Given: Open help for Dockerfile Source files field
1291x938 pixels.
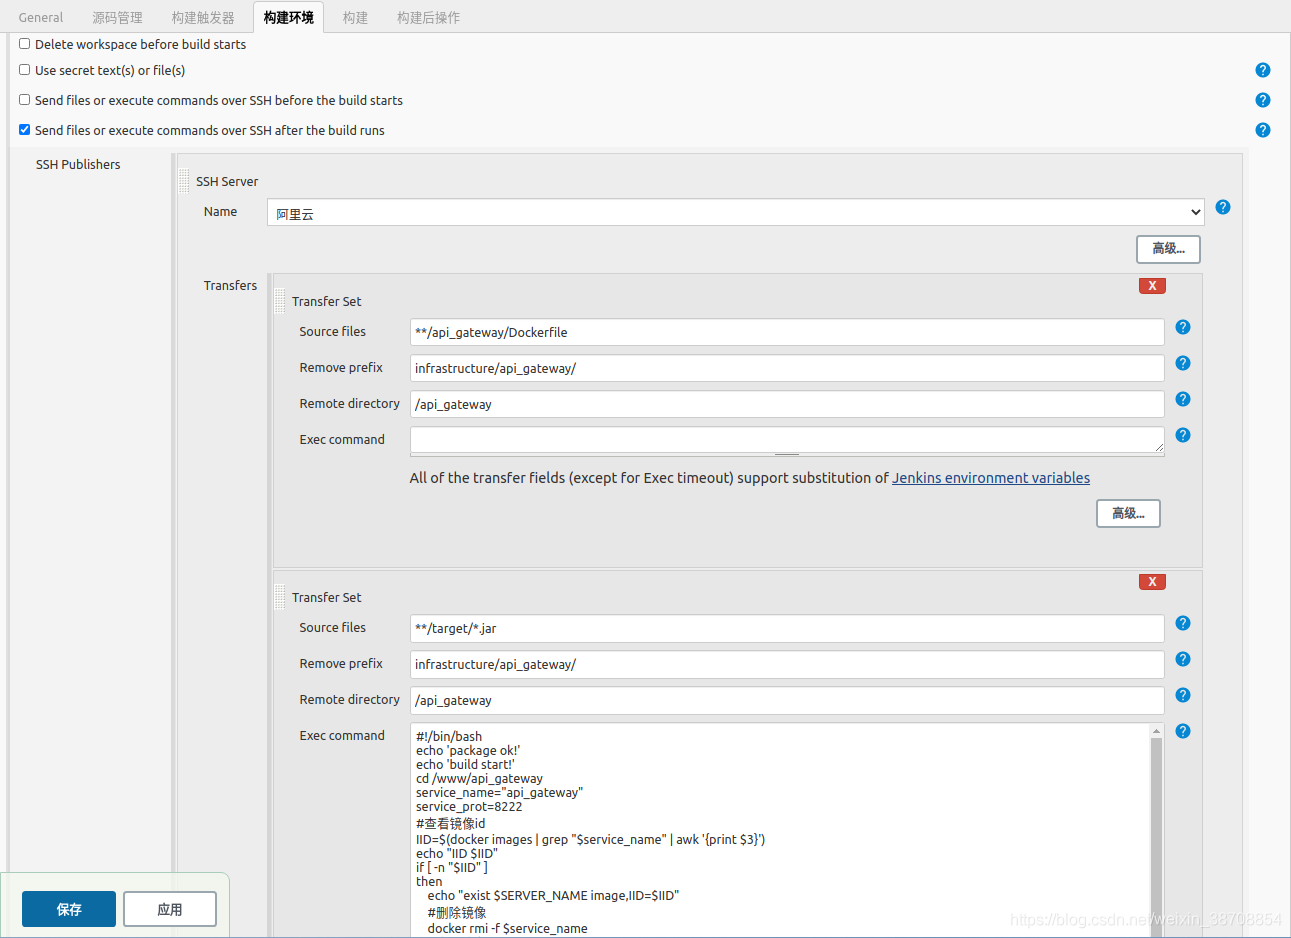Looking at the screenshot, I should (x=1182, y=327).
